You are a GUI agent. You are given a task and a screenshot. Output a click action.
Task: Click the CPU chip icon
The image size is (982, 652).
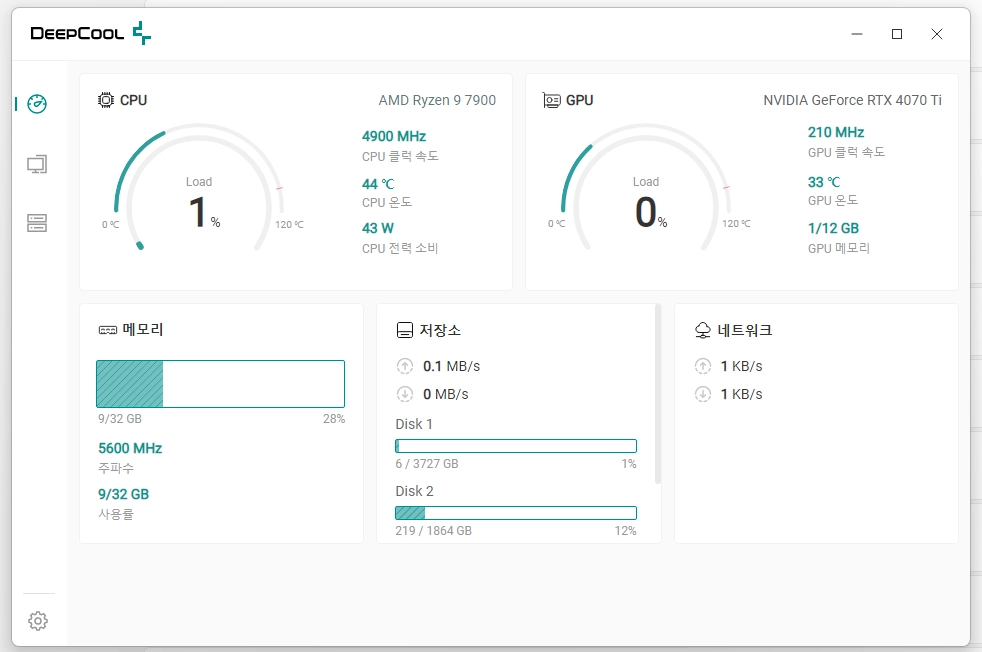coord(106,100)
